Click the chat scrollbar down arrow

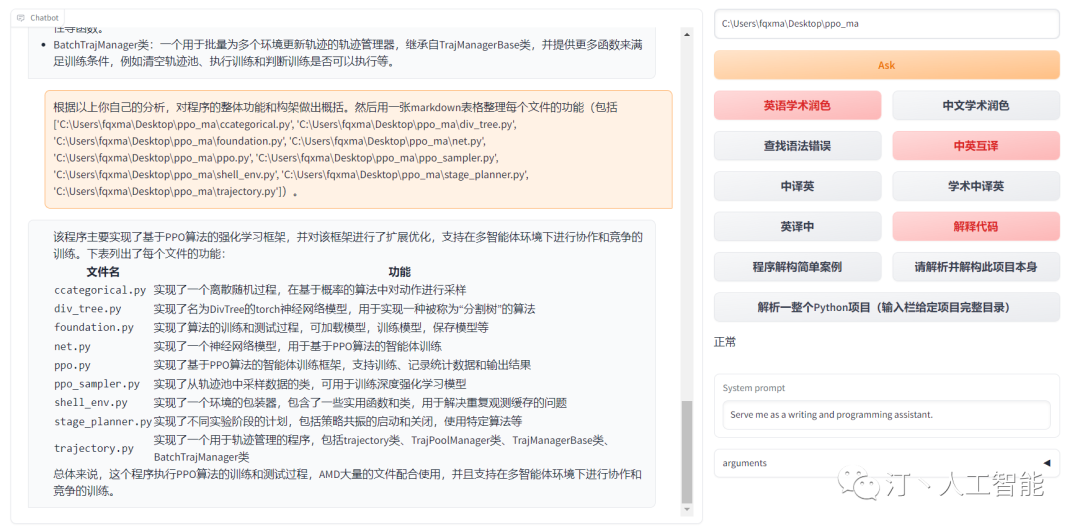pyautogui.click(x=686, y=509)
